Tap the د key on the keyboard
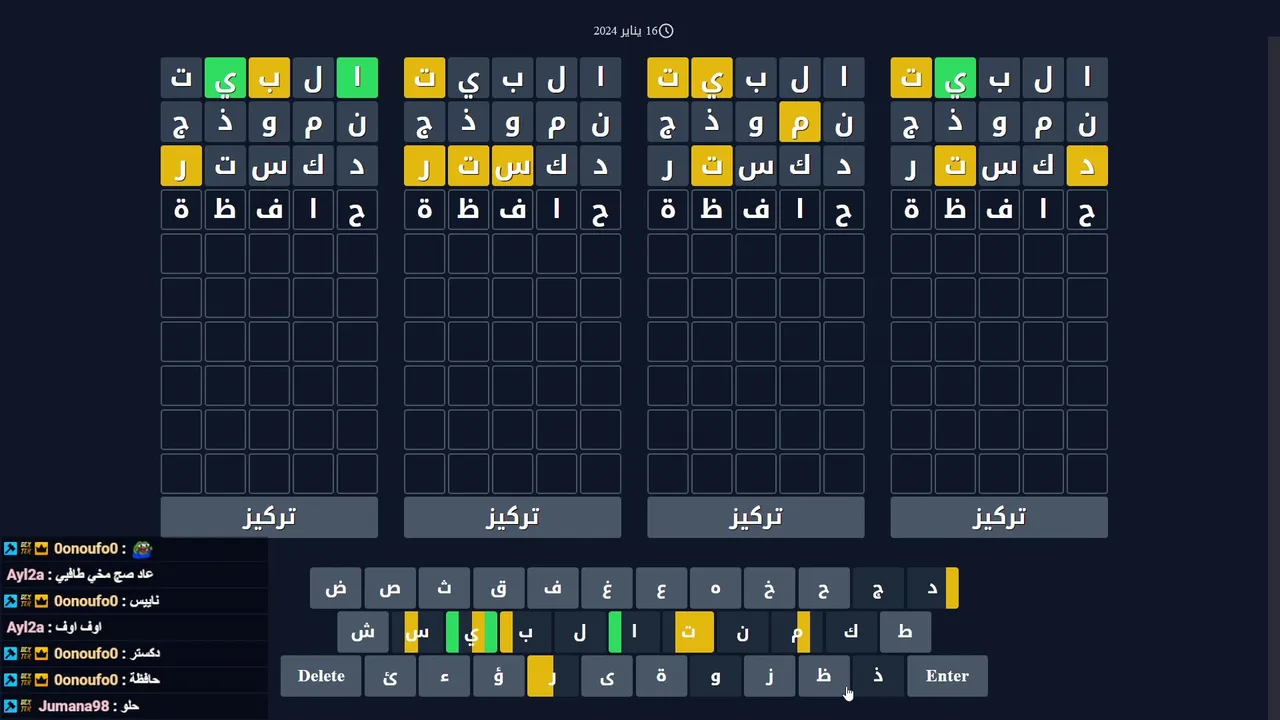This screenshot has width=1280, height=720. tap(932, 588)
